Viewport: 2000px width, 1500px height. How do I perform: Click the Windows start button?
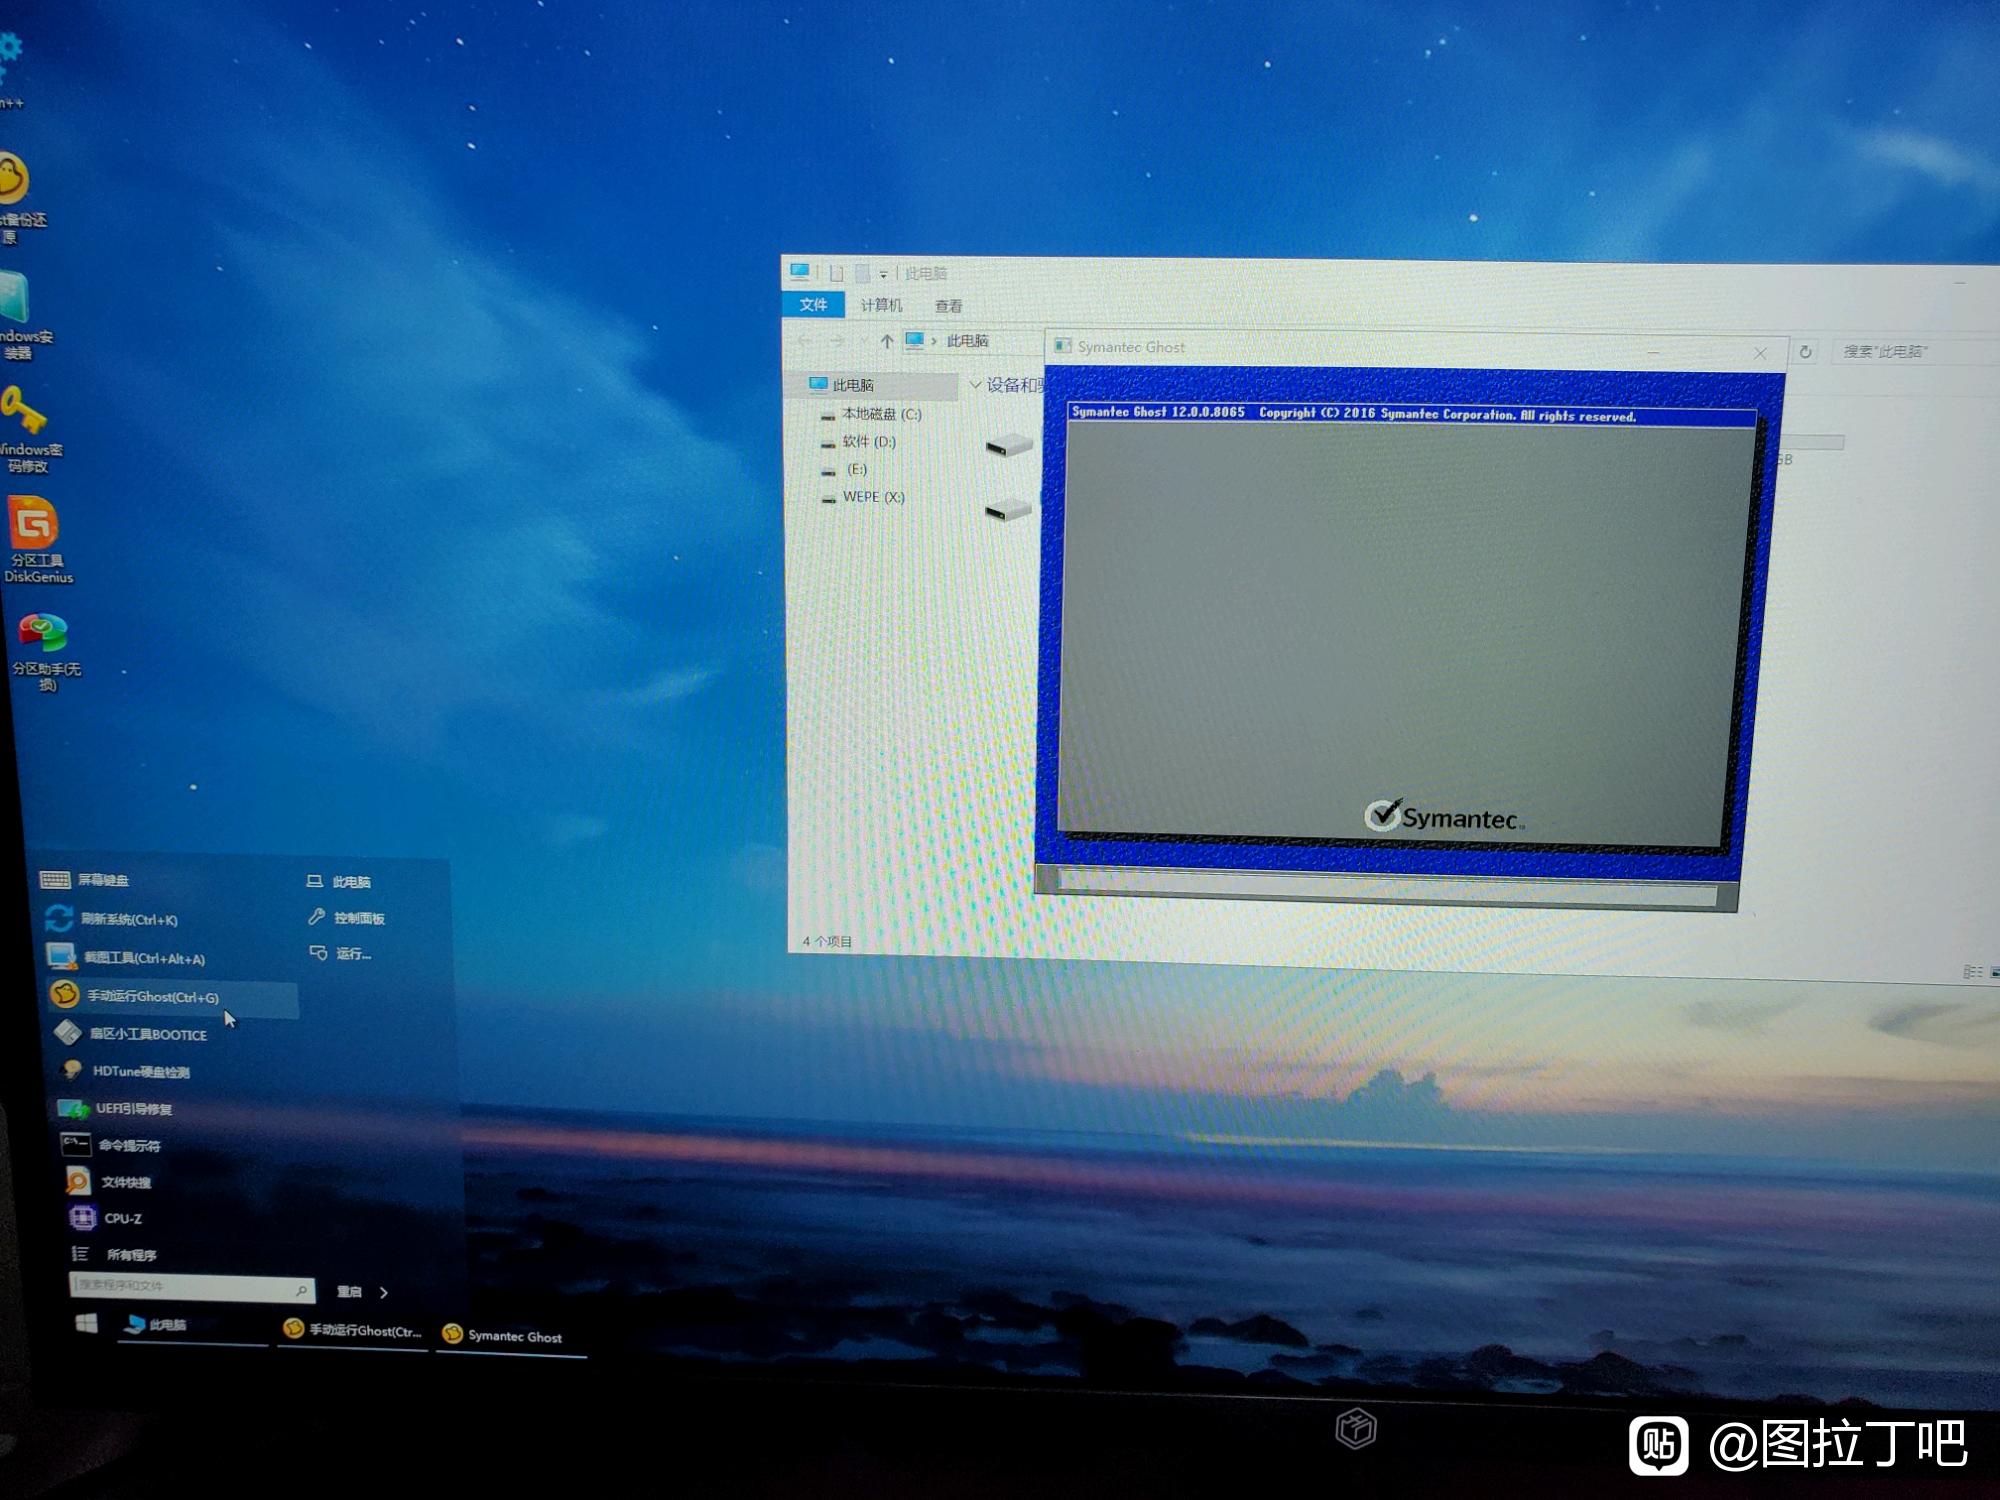[87, 1323]
